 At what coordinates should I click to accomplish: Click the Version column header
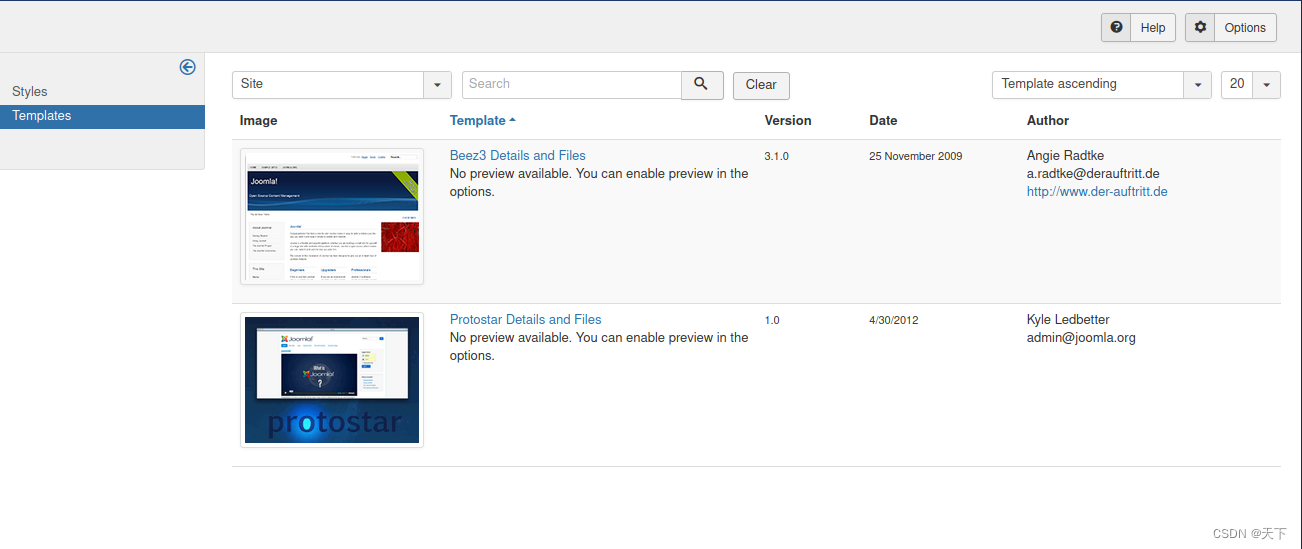pos(788,120)
